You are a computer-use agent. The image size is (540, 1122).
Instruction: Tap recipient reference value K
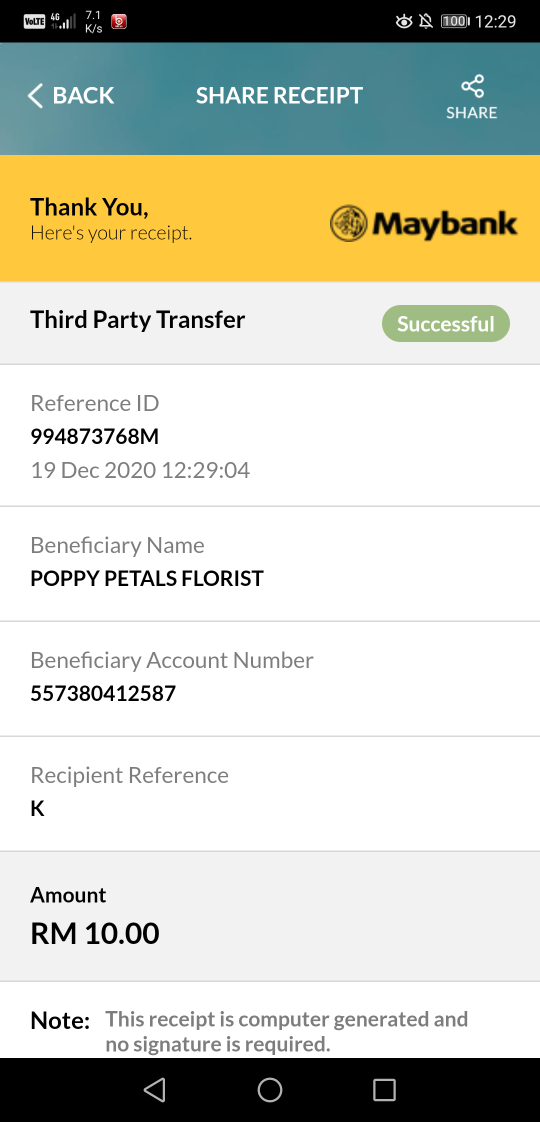(x=37, y=809)
